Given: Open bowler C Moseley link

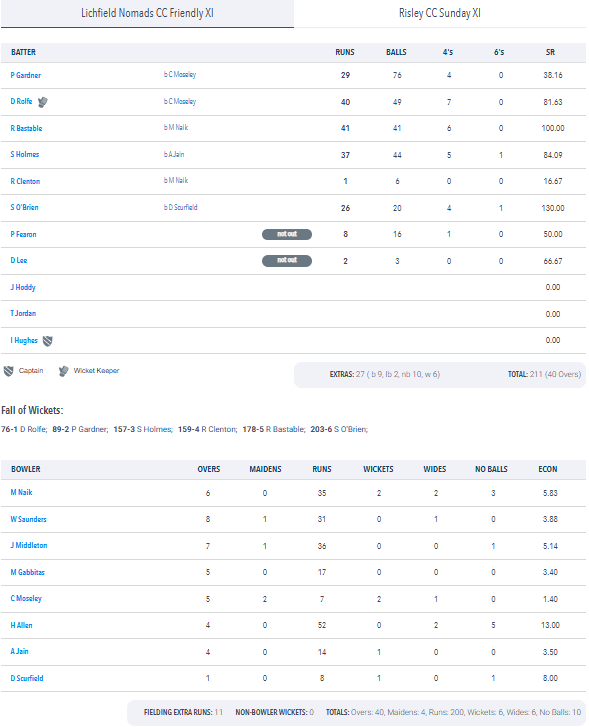Looking at the screenshot, I should pyautogui.click(x=26, y=599).
